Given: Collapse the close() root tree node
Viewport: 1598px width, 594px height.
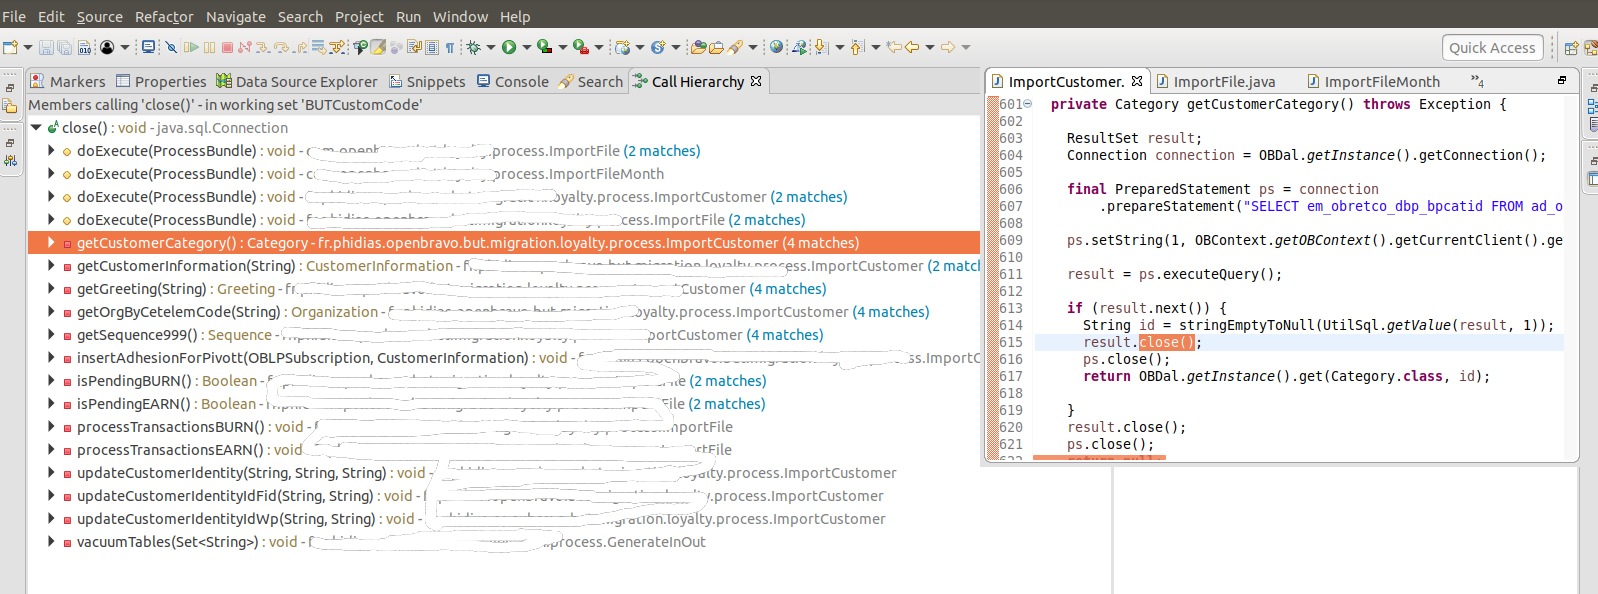Looking at the screenshot, I should tap(37, 128).
